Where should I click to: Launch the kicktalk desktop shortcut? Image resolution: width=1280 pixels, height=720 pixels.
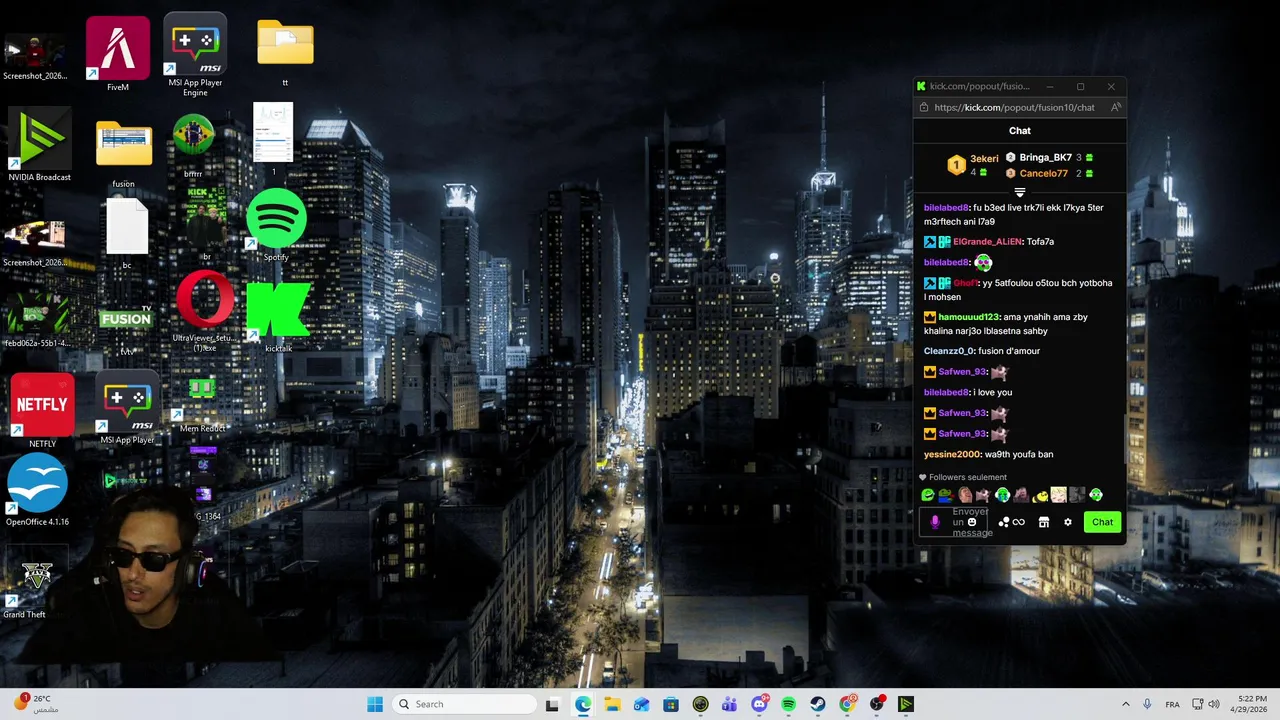(x=278, y=317)
